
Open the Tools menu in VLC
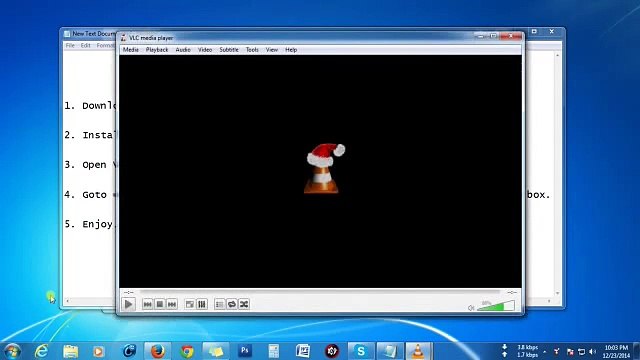(252, 50)
